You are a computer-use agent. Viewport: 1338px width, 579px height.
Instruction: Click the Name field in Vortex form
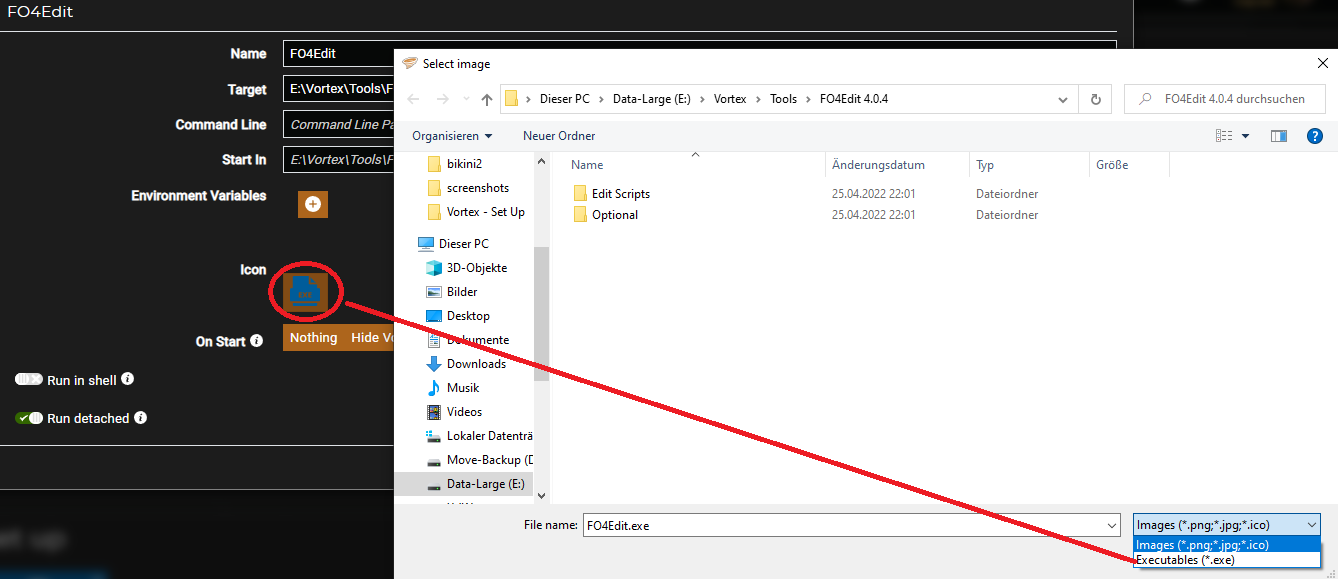[x=338, y=54]
